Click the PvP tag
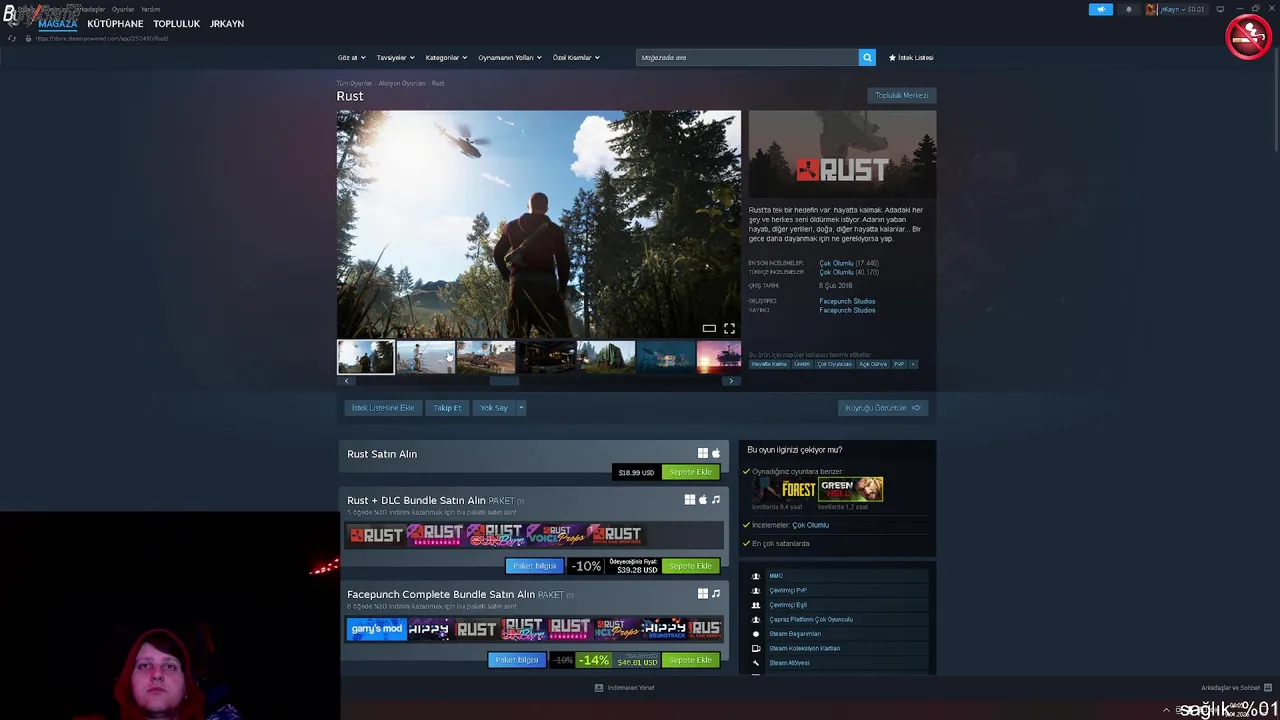 point(899,364)
